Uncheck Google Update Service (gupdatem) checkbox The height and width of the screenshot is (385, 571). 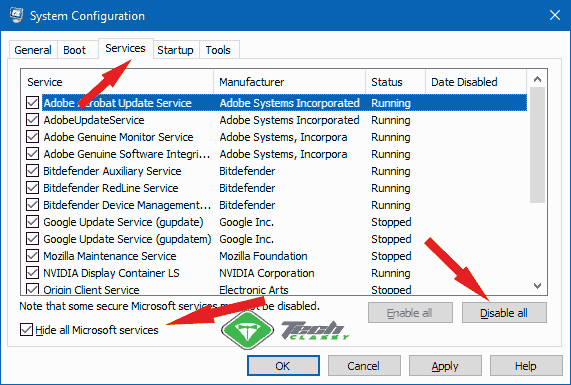click(32, 239)
